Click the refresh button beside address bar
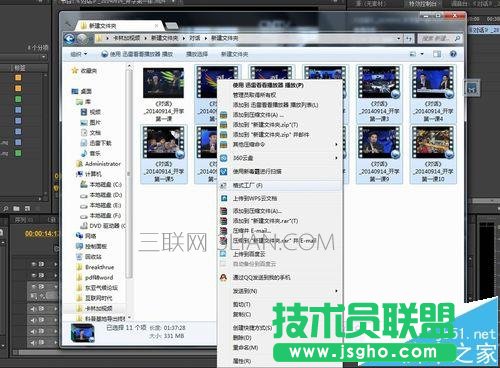Viewport: 500px width, 368px height. [409, 39]
